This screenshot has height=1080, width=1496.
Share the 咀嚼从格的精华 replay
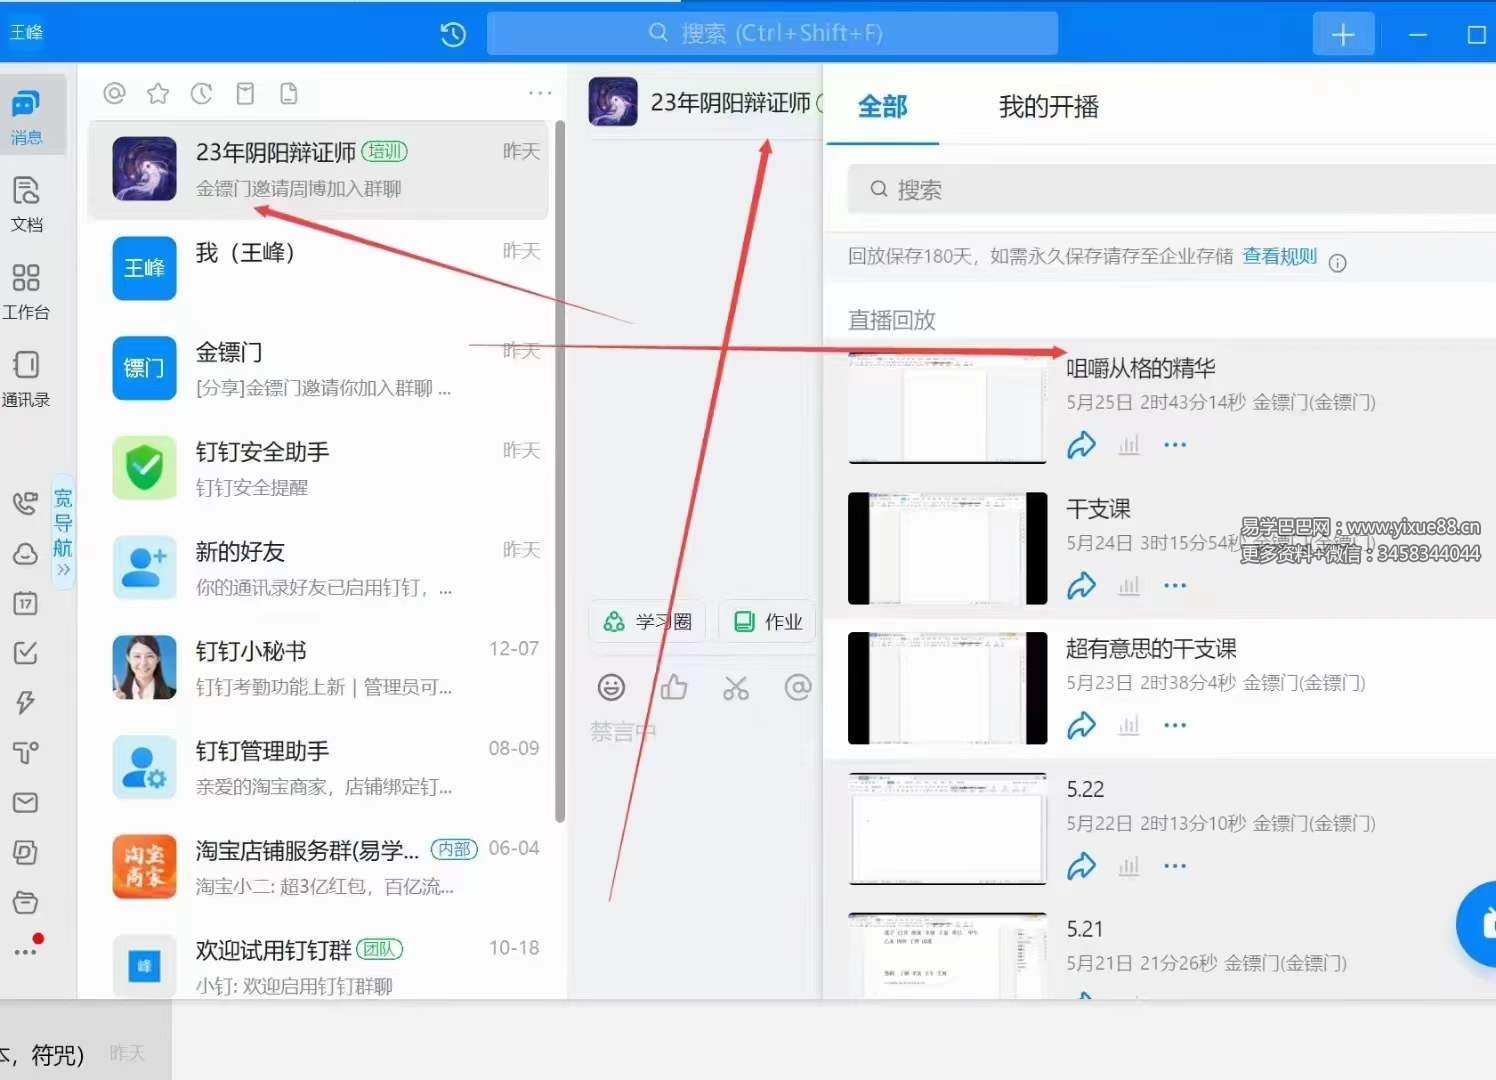(x=1081, y=445)
